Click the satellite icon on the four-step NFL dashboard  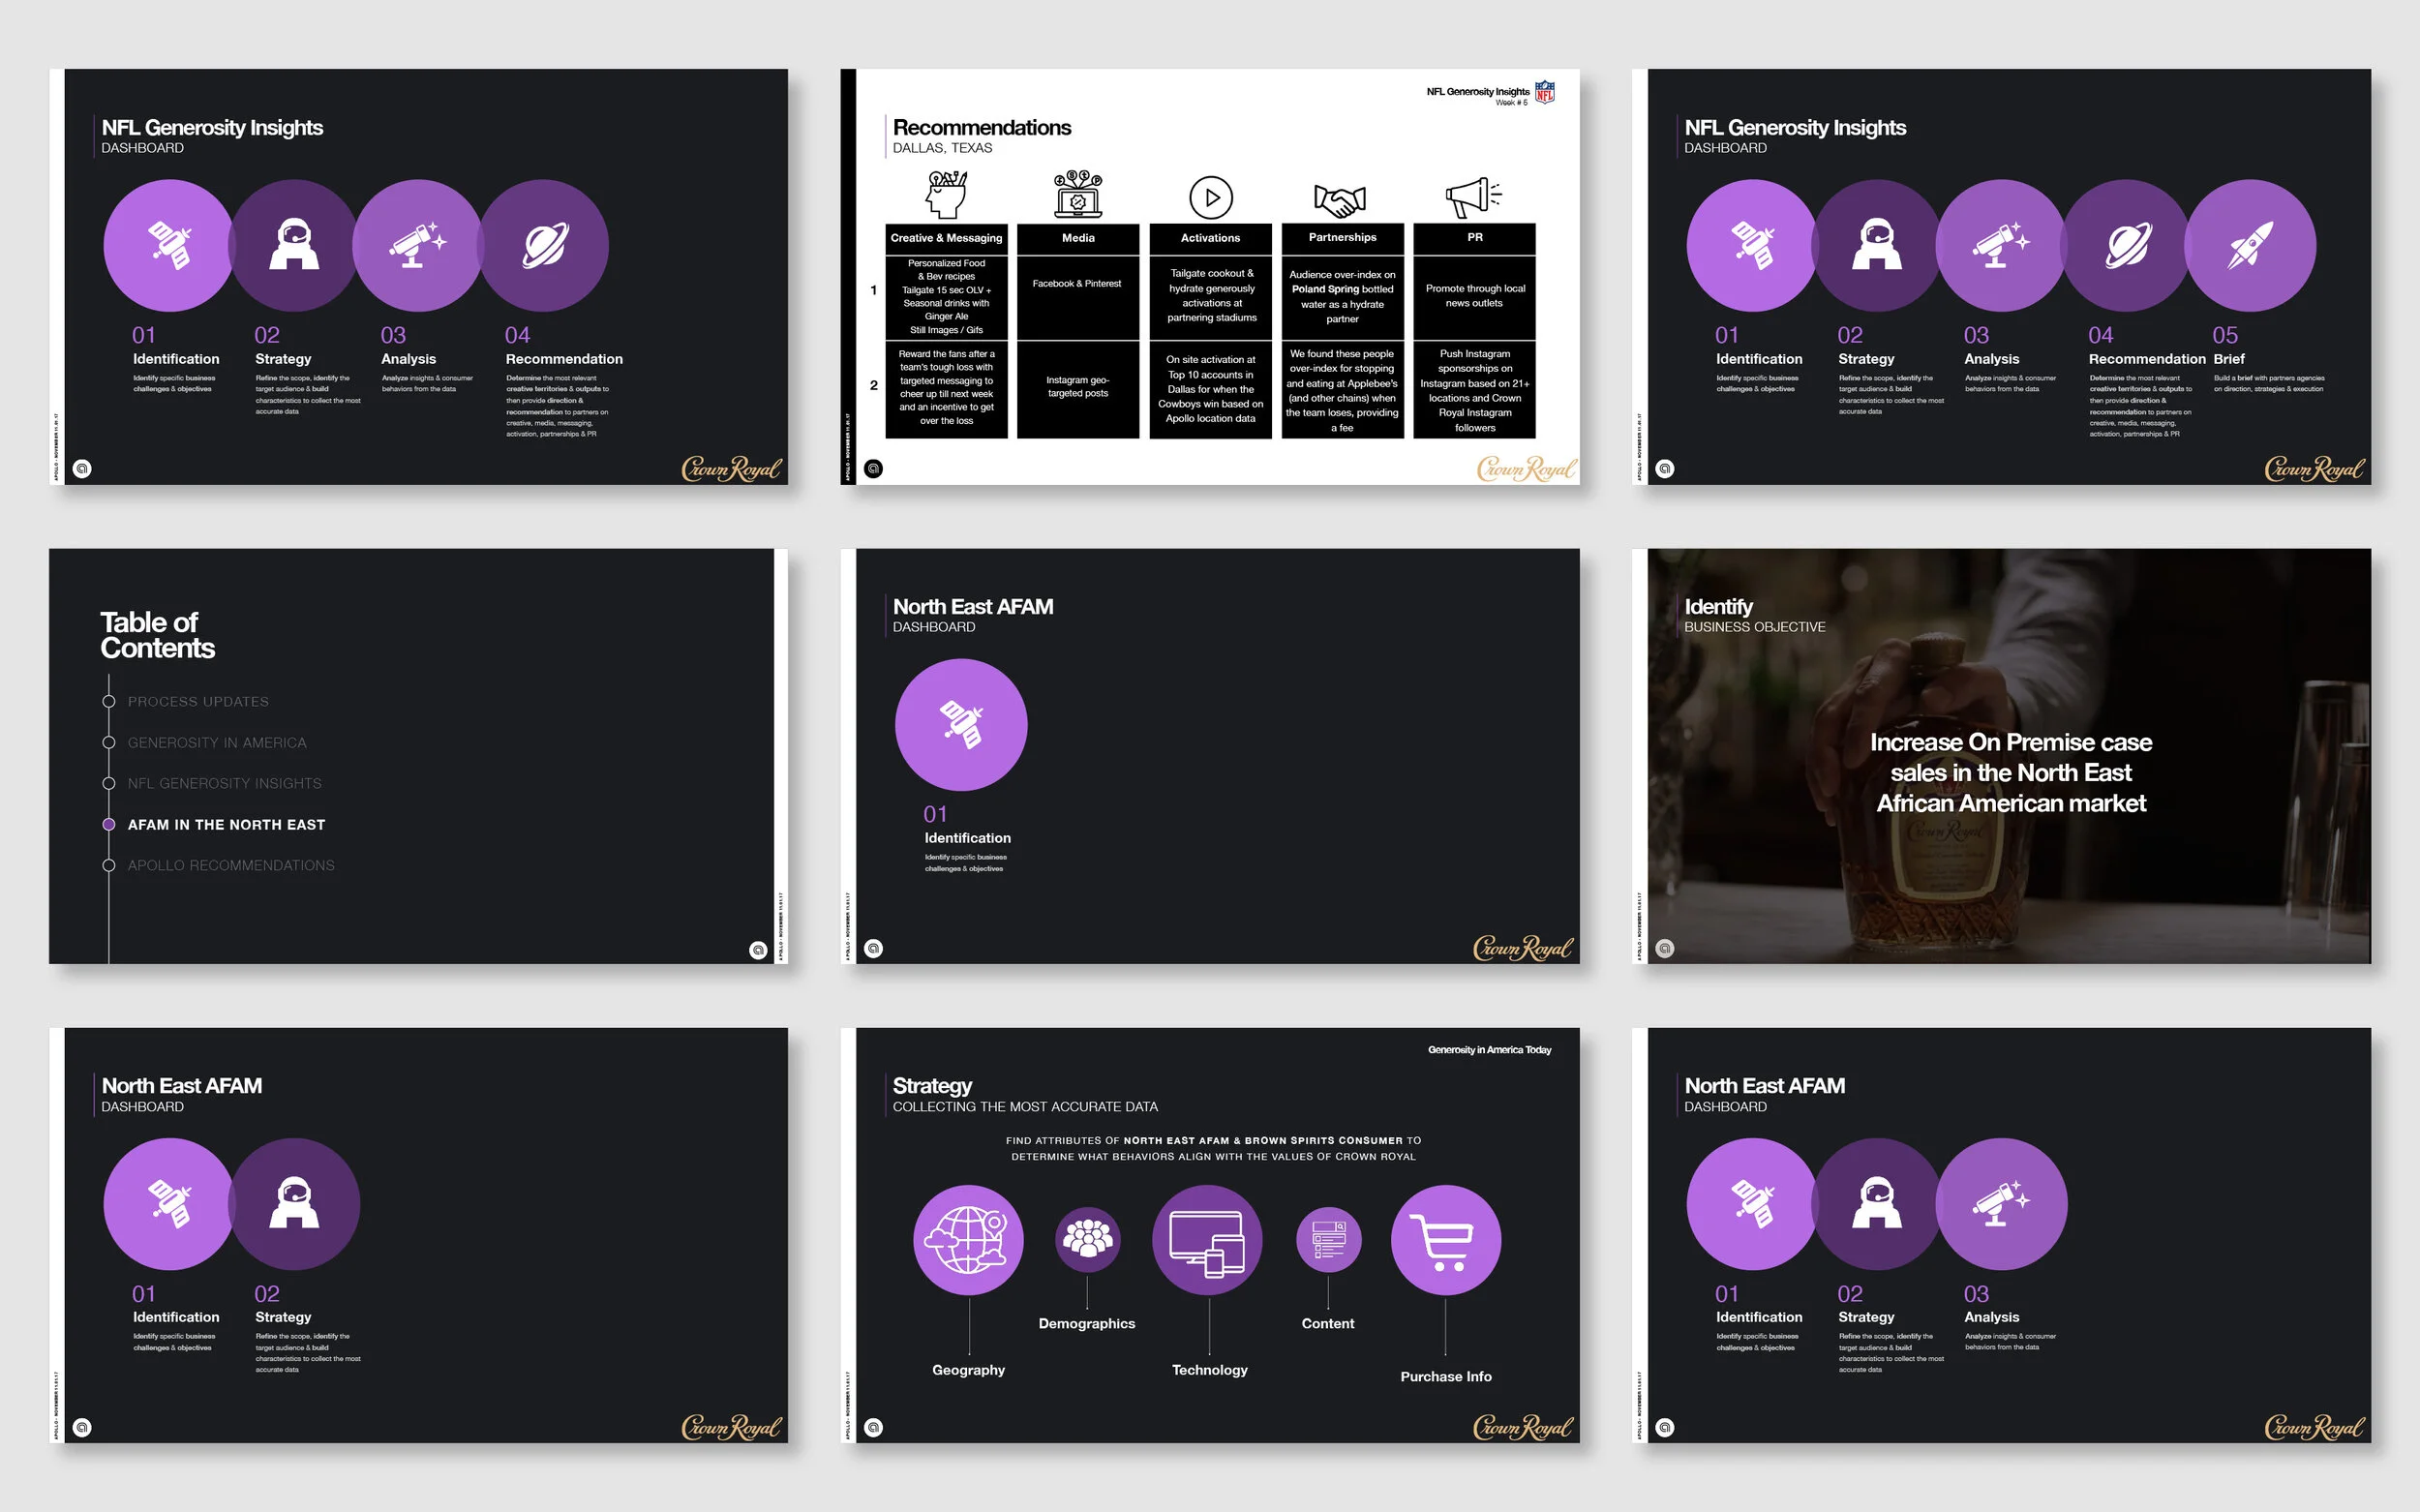tap(169, 245)
